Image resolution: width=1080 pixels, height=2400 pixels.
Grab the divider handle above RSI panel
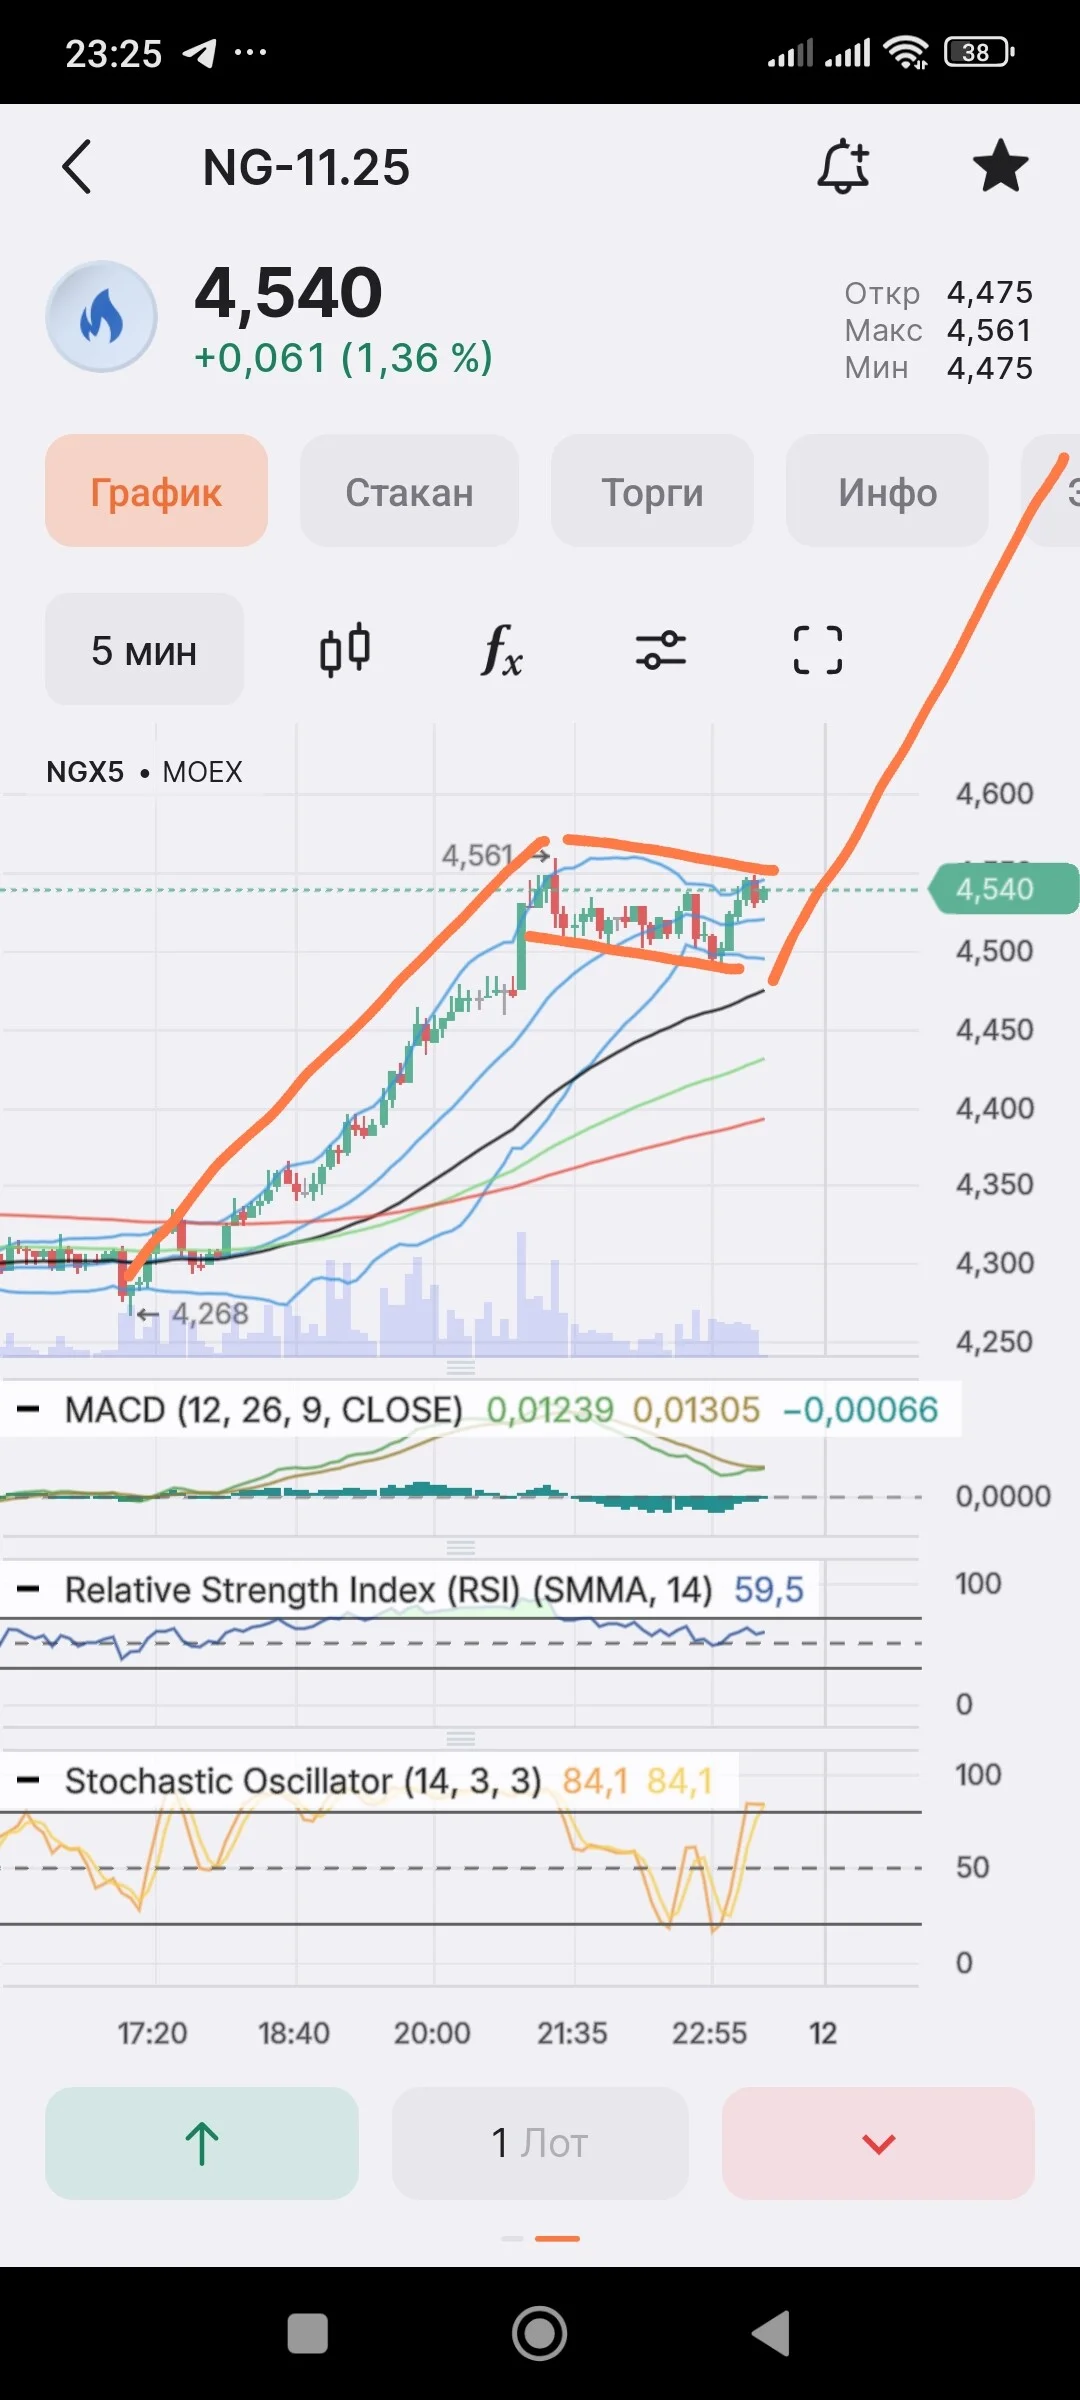click(x=460, y=1548)
